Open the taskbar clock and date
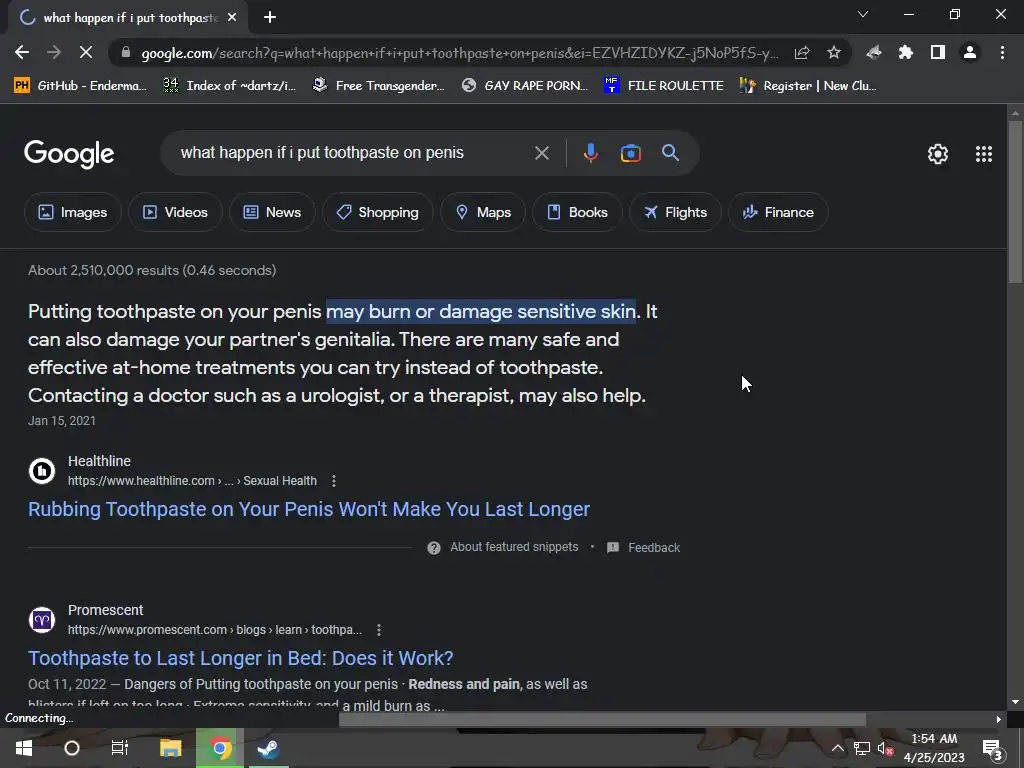The image size is (1024, 768). pos(934,748)
